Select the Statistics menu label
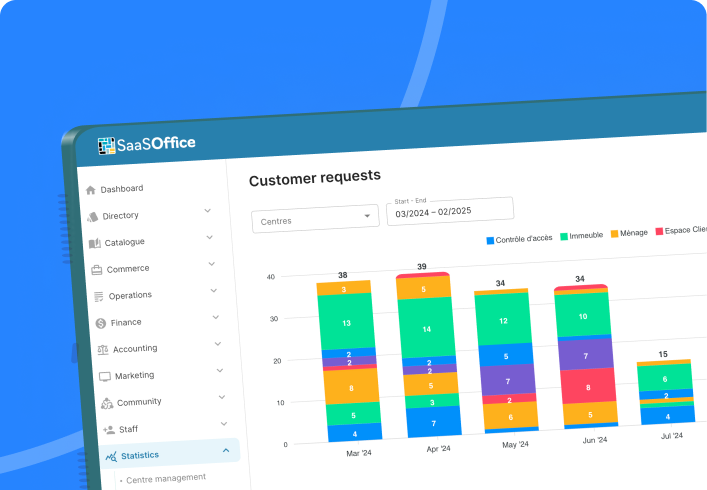Screen dimensions: 707x490 (x=140, y=455)
